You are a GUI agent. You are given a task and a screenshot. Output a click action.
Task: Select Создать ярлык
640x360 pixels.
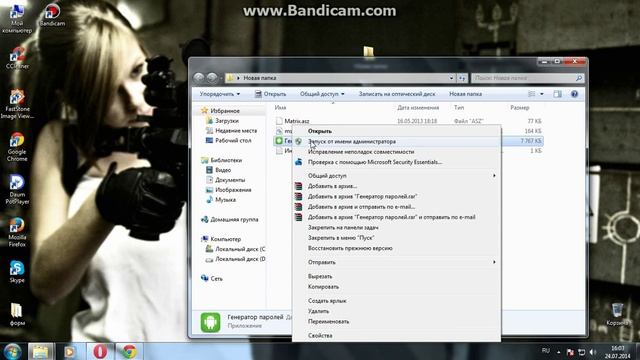coord(396,301)
